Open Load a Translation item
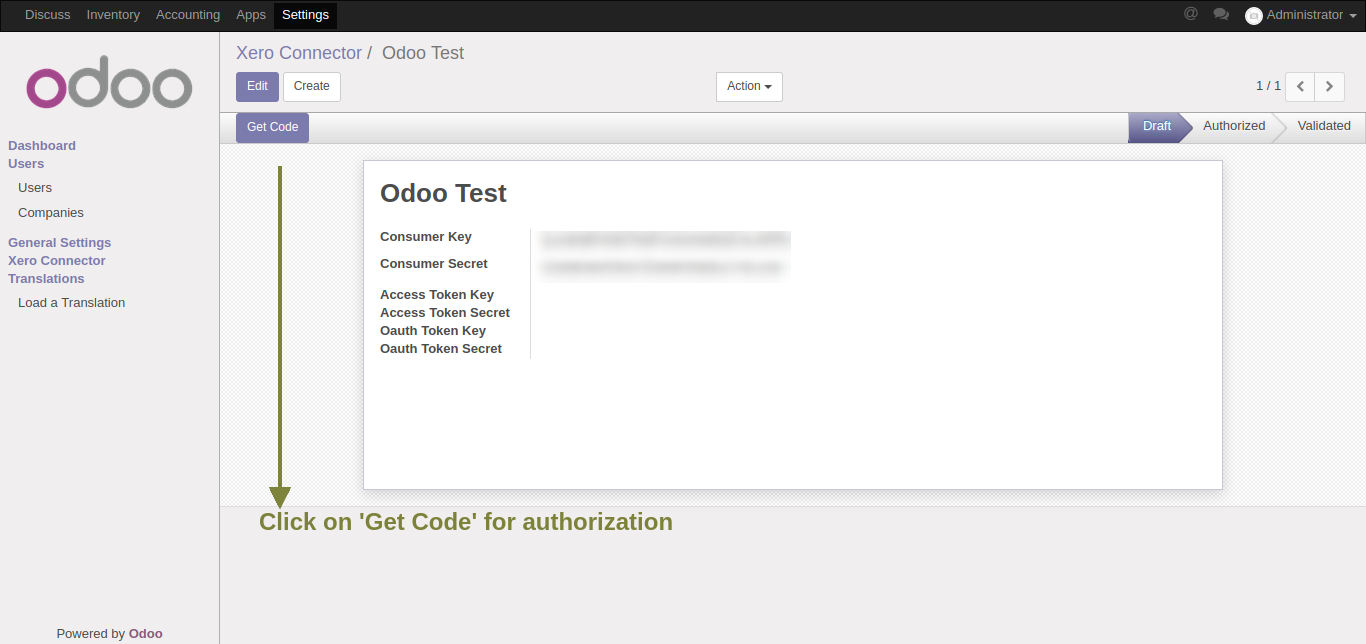The height and width of the screenshot is (644, 1366). (x=72, y=303)
